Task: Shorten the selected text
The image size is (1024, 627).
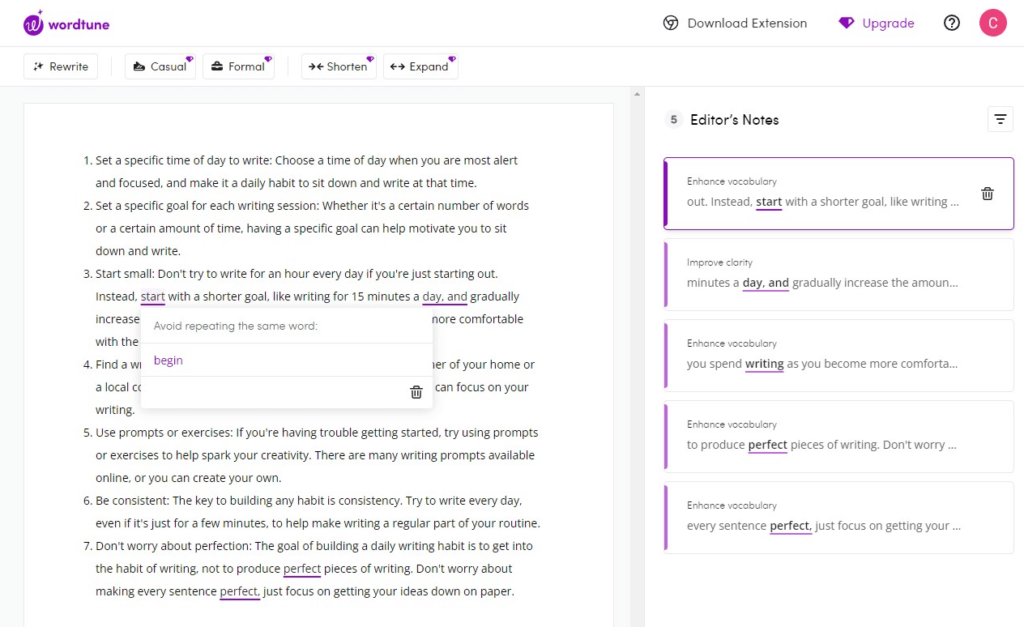Action: point(338,67)
